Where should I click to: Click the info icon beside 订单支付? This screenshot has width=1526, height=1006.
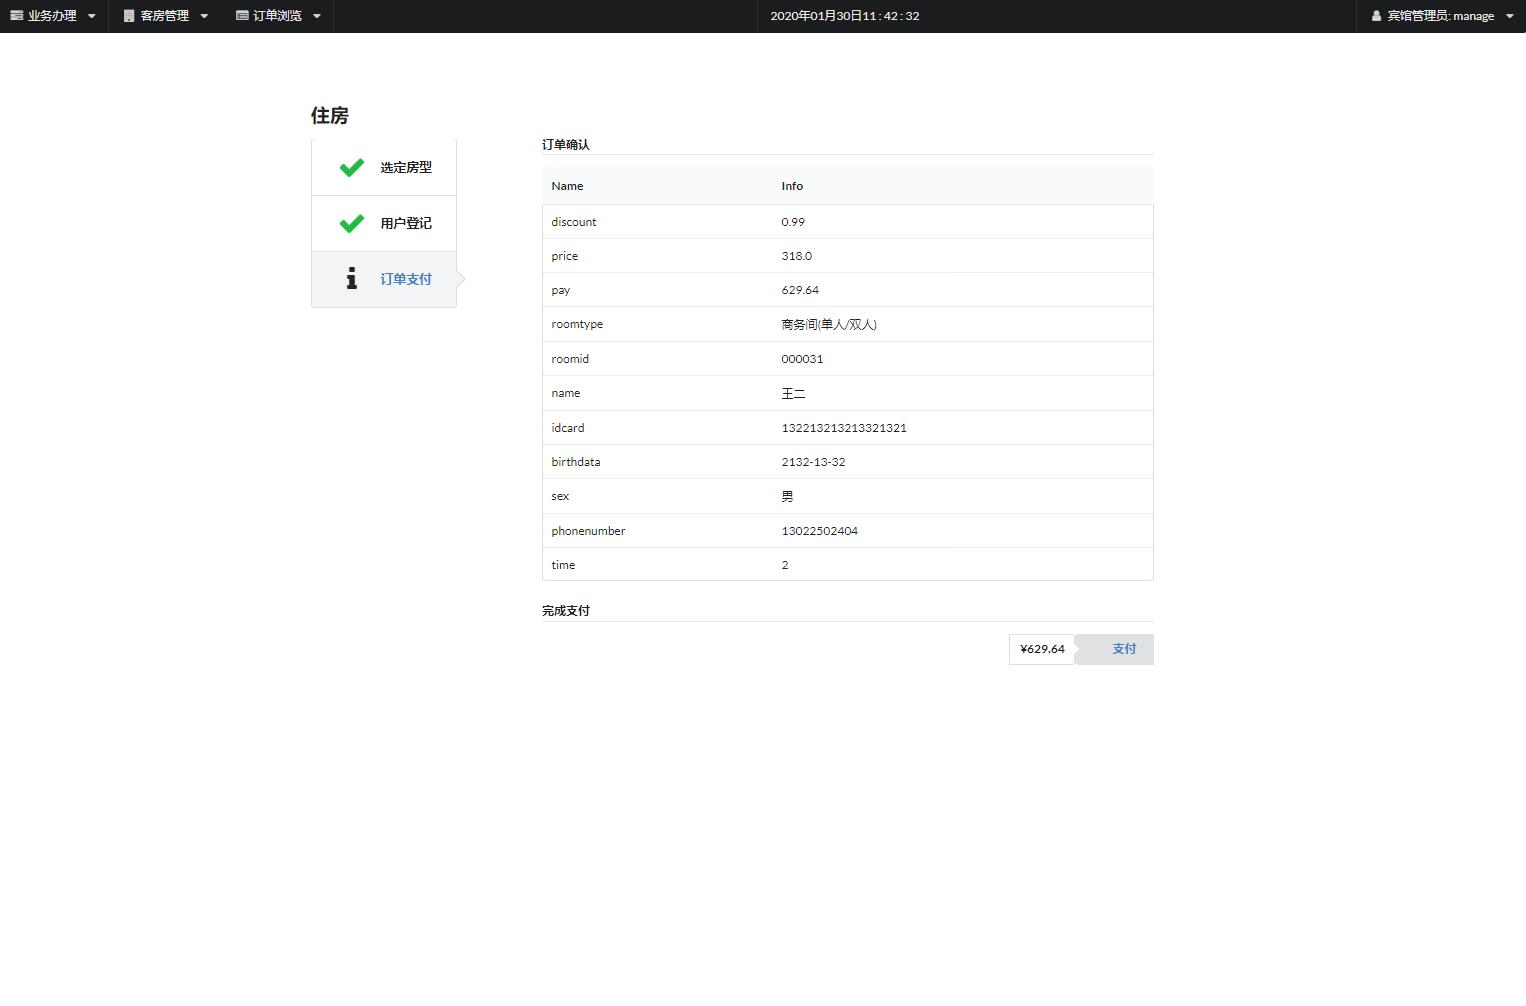351,279
